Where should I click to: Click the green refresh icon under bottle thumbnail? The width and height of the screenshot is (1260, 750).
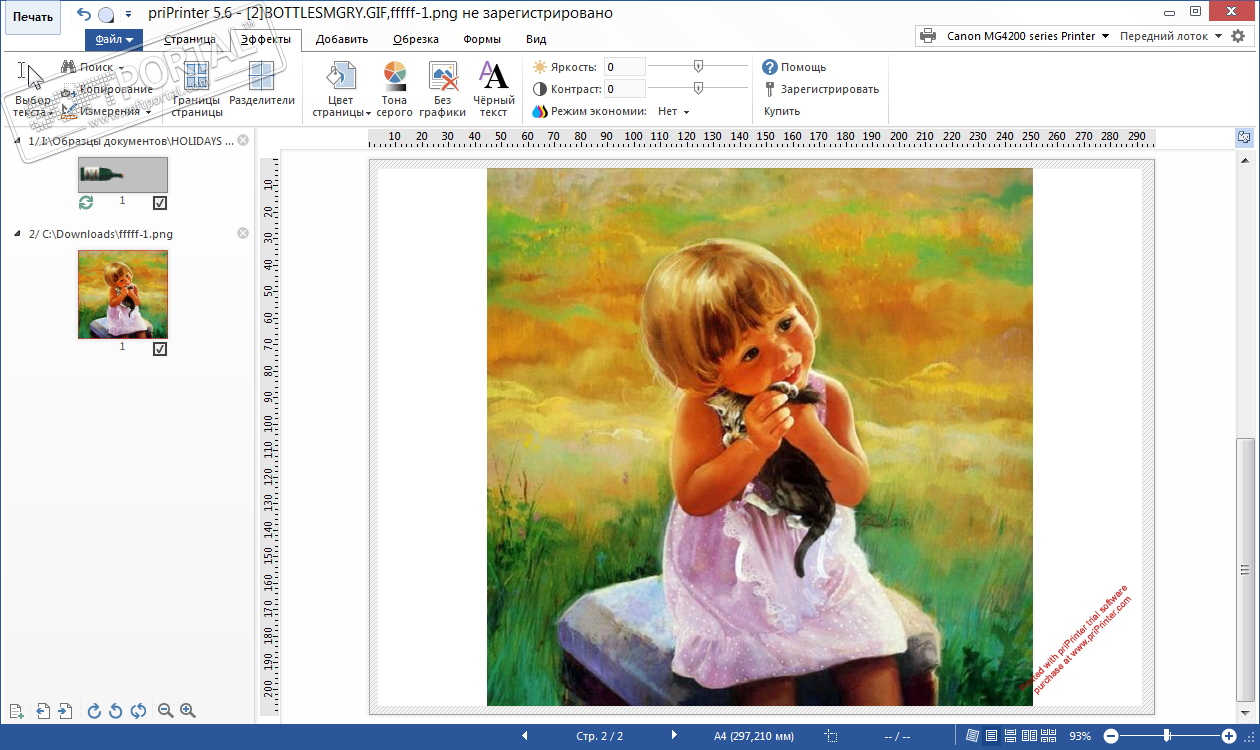pos(86,202)
